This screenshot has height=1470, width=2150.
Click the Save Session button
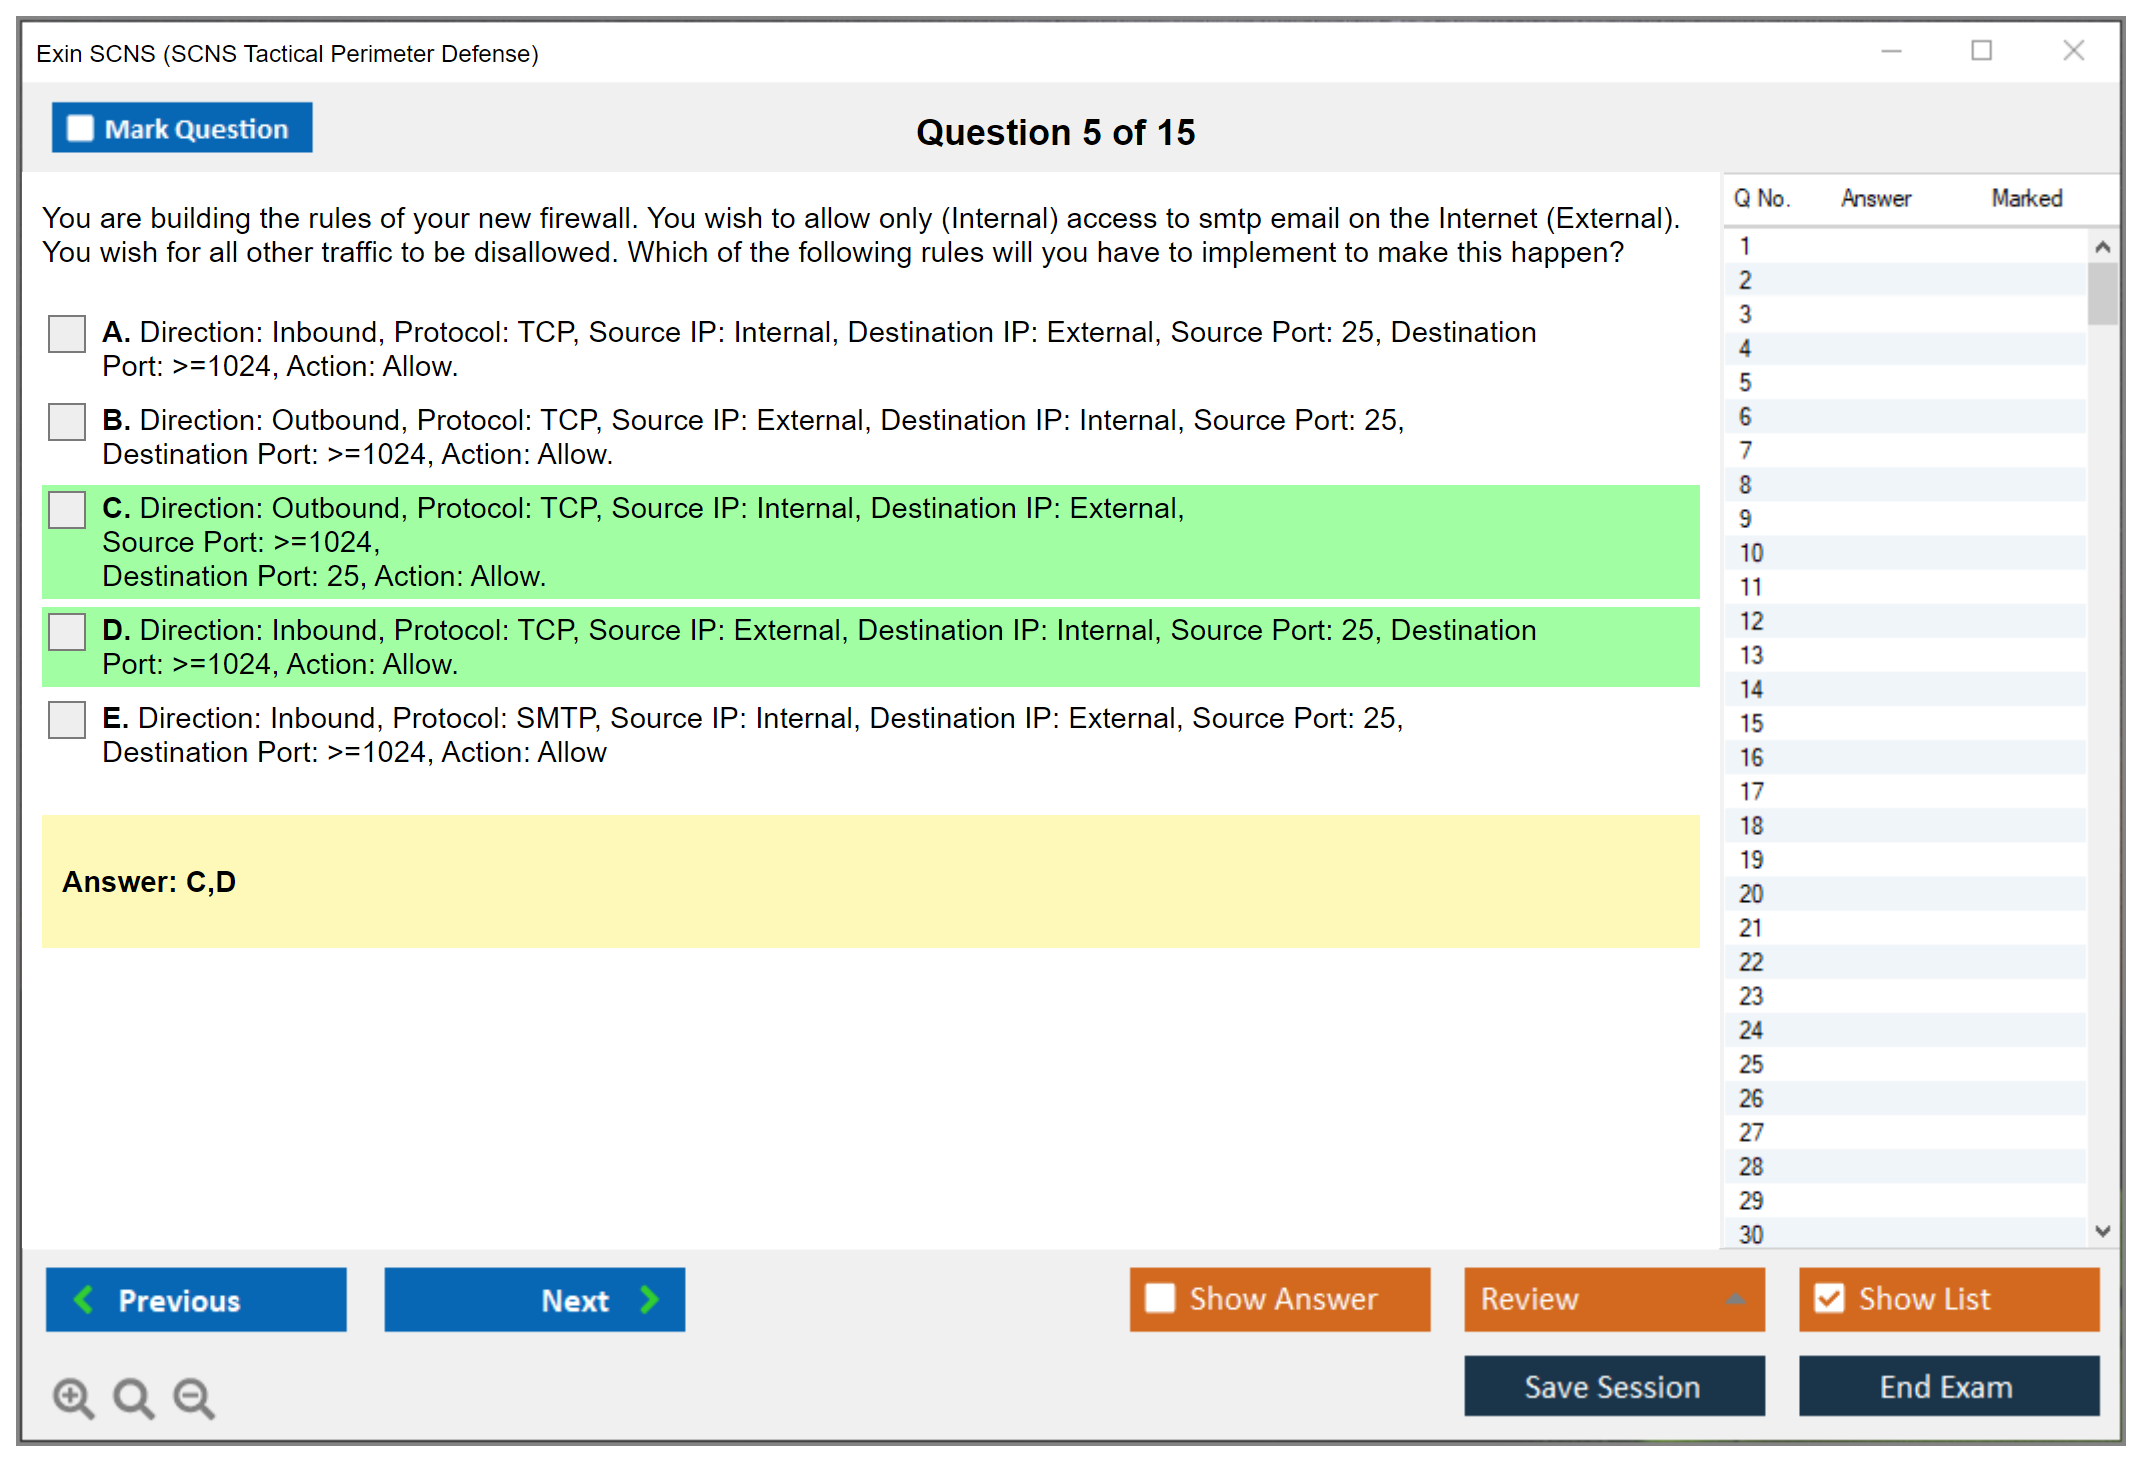click(x=1613, y=1386)
